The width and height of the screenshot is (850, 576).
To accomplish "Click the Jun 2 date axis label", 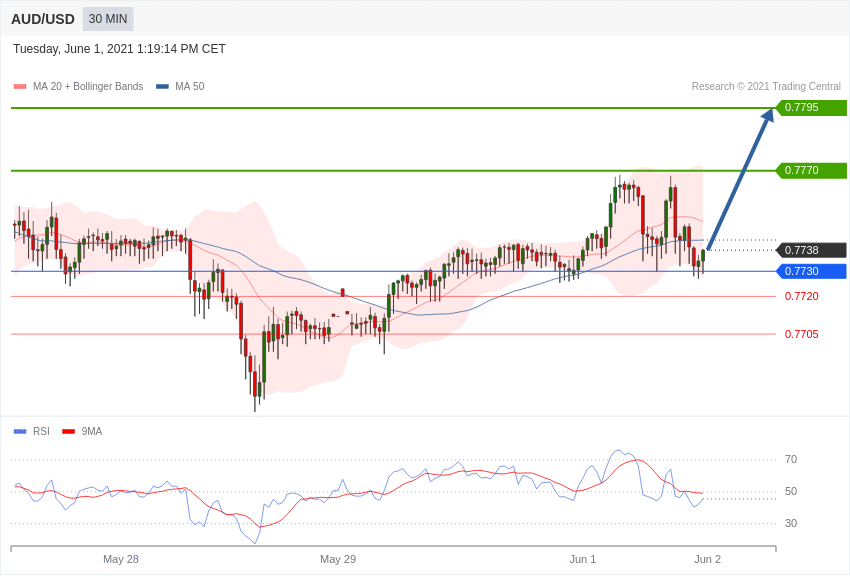I will pos(707,559).
